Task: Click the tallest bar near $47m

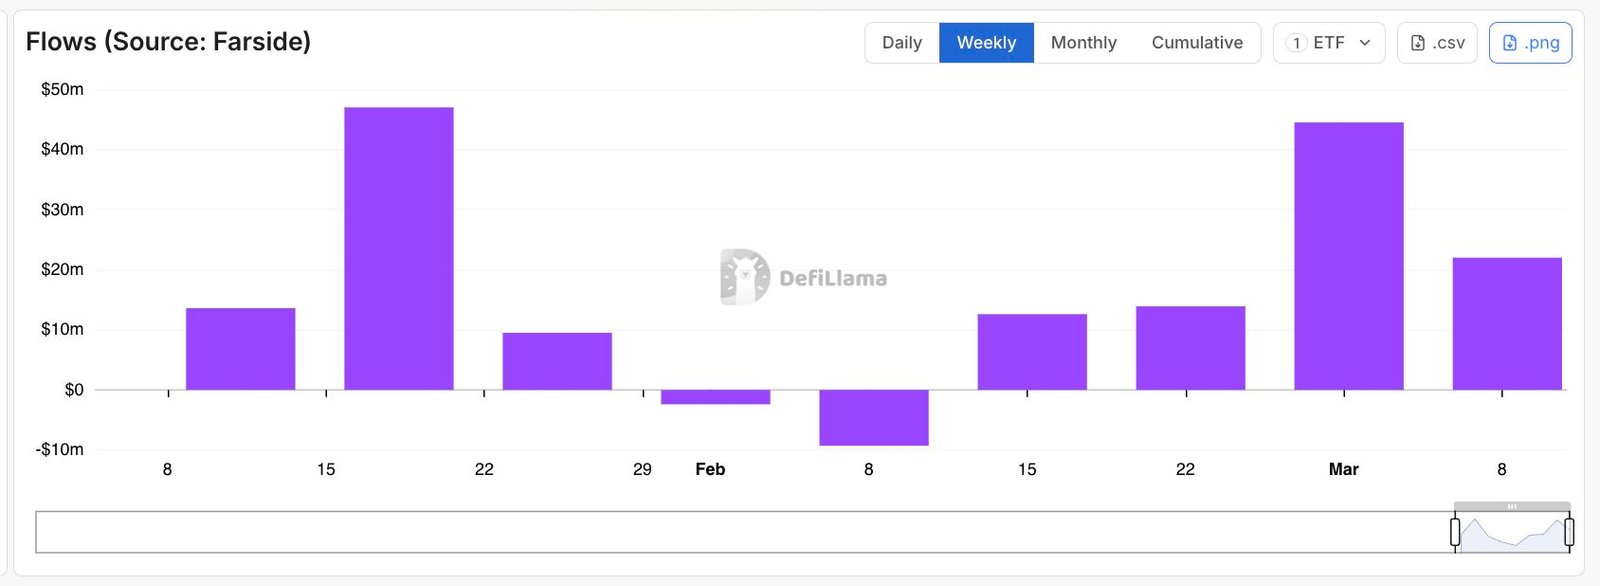Action: tap(399, 248)
